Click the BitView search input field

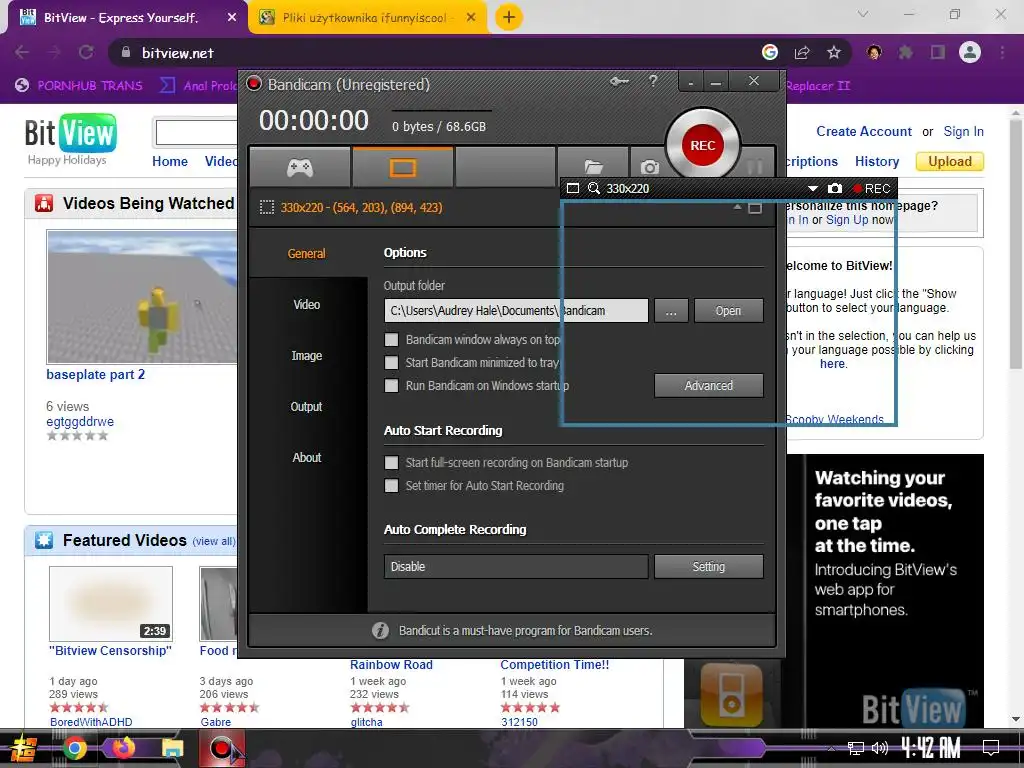point(196,133)
